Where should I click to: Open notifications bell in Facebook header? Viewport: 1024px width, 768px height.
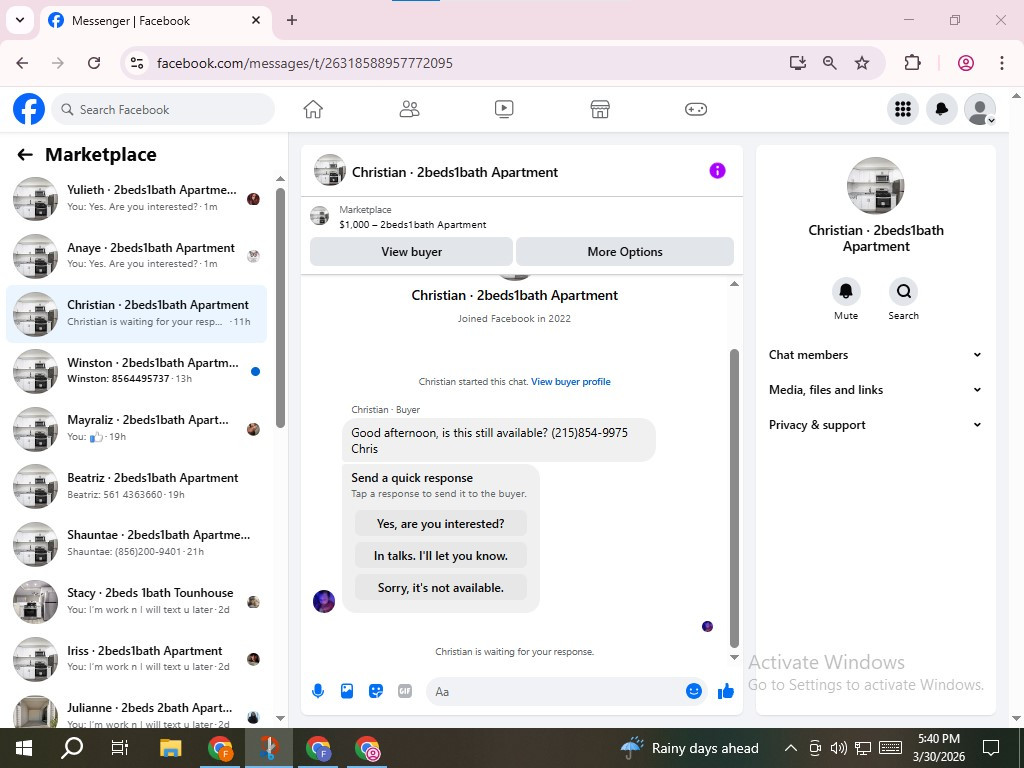pos(942,109)
